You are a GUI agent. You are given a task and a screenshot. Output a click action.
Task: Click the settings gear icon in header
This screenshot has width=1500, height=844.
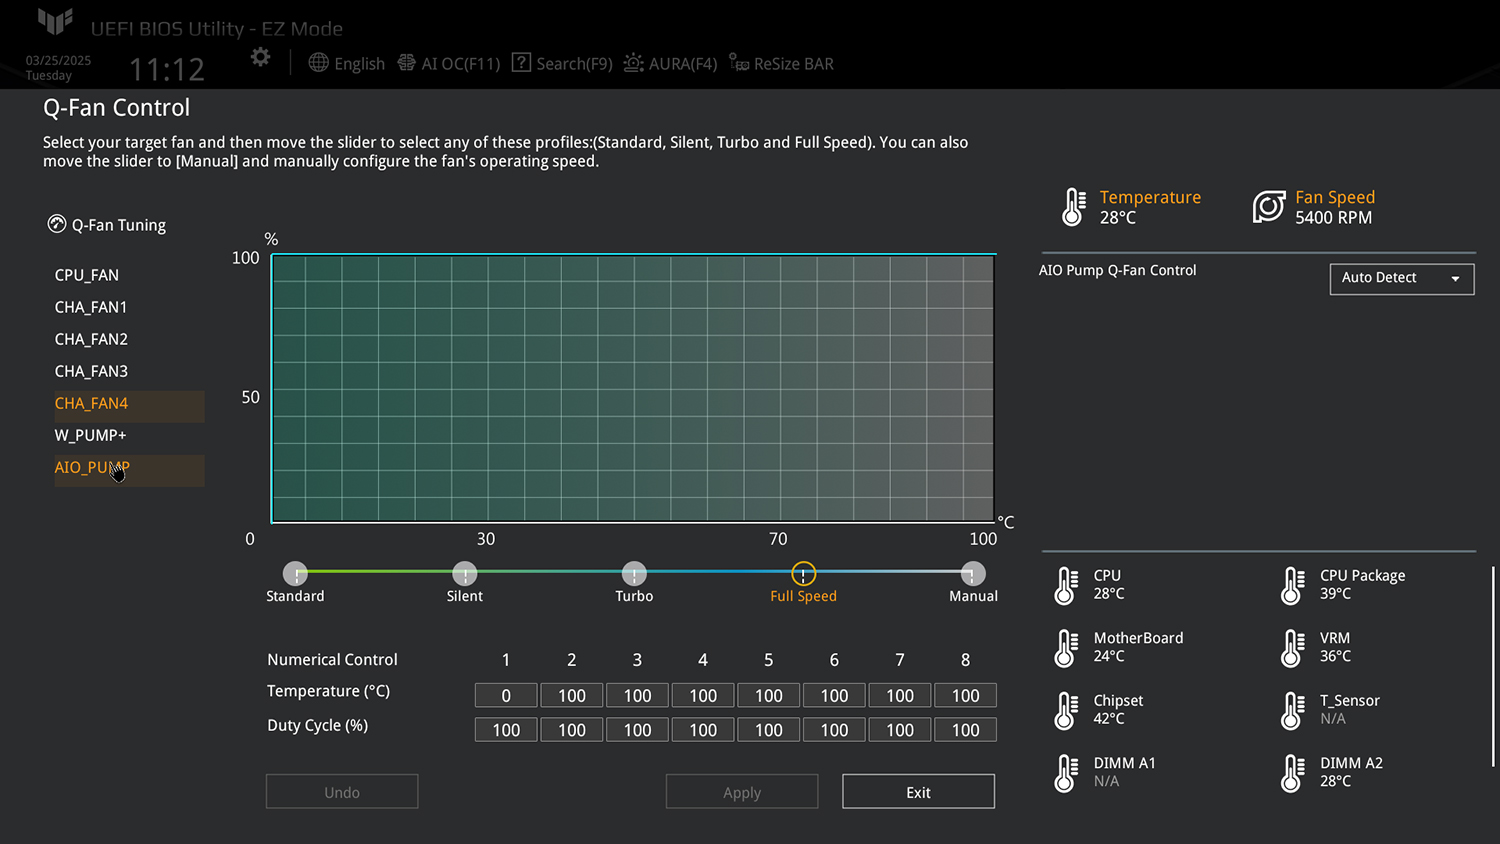pos(260,58)
